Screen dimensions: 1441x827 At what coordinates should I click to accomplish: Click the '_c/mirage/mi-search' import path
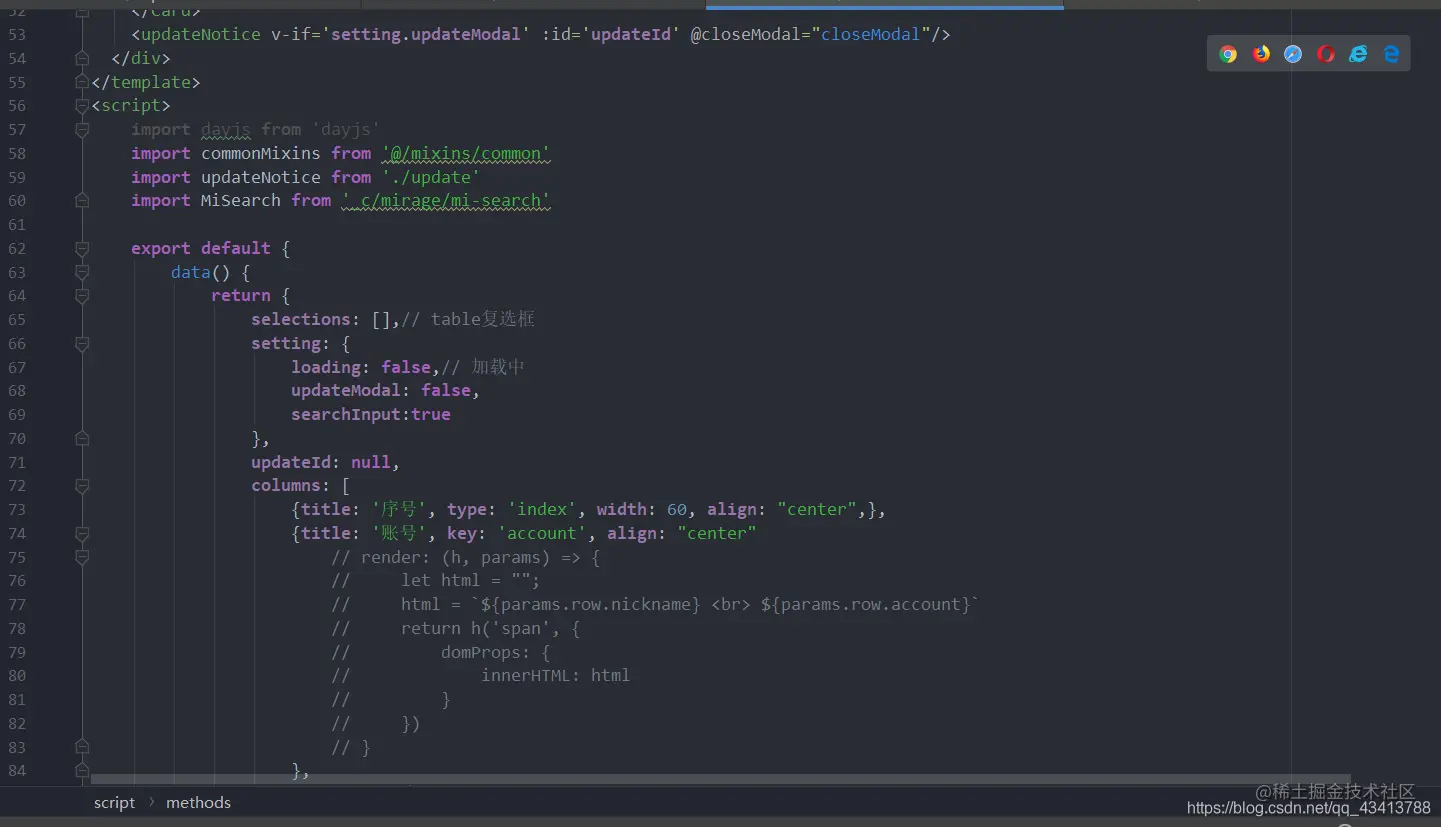[446, 200]
